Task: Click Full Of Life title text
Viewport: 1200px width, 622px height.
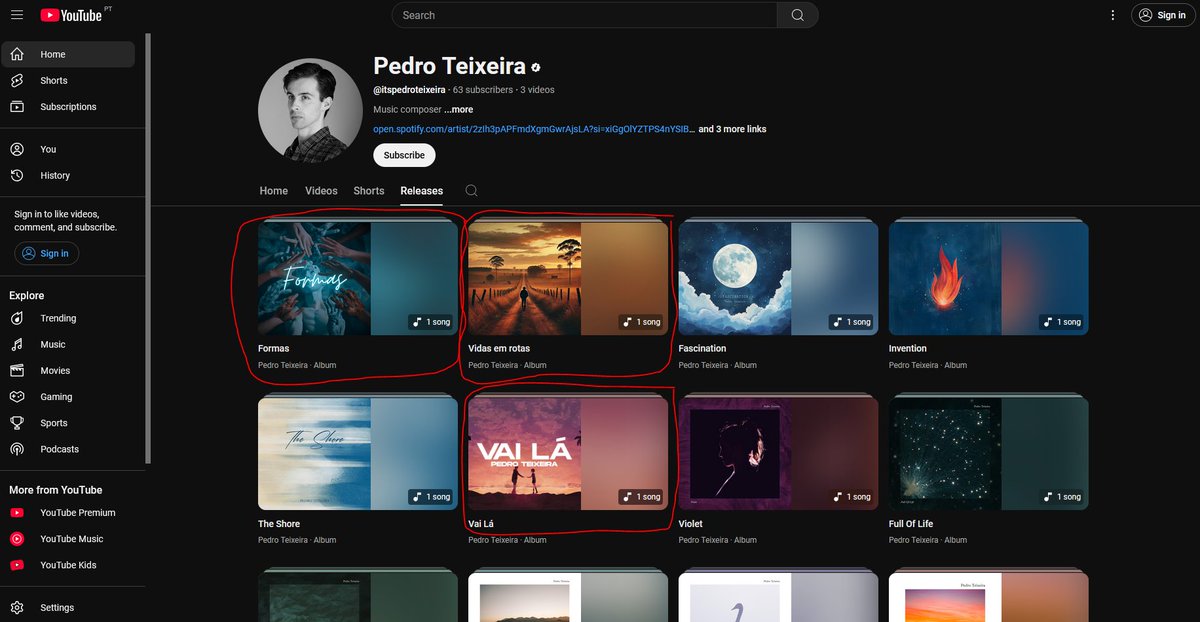Action: tap(910, 523)
